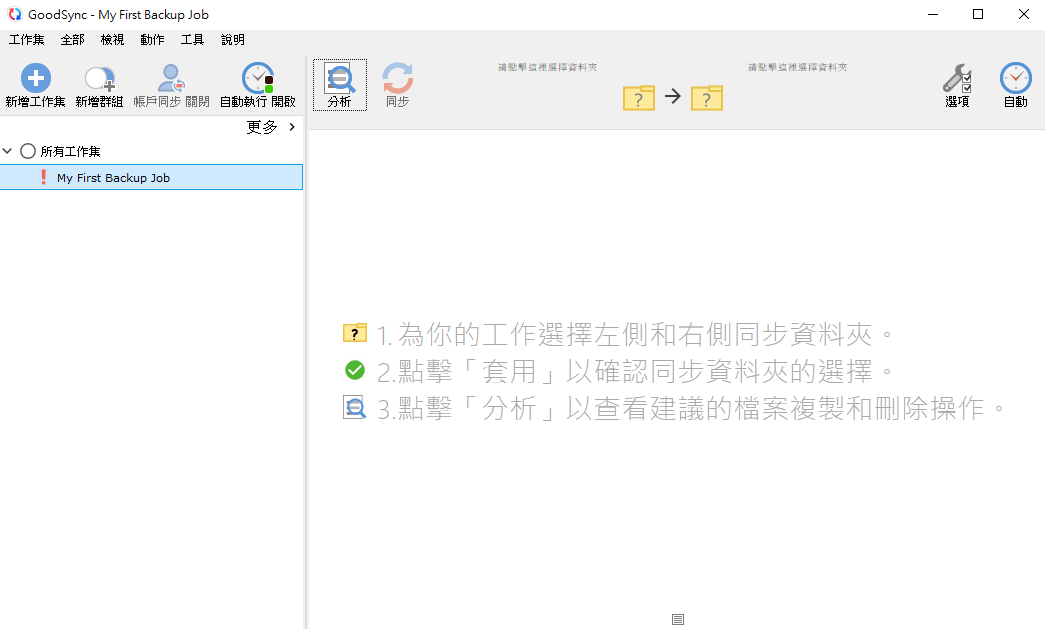This screenshot has width=1045, height=629.
Task: Click the 新增工作集 plus icon
Action: pyautogui.click(x=35, y=78)
